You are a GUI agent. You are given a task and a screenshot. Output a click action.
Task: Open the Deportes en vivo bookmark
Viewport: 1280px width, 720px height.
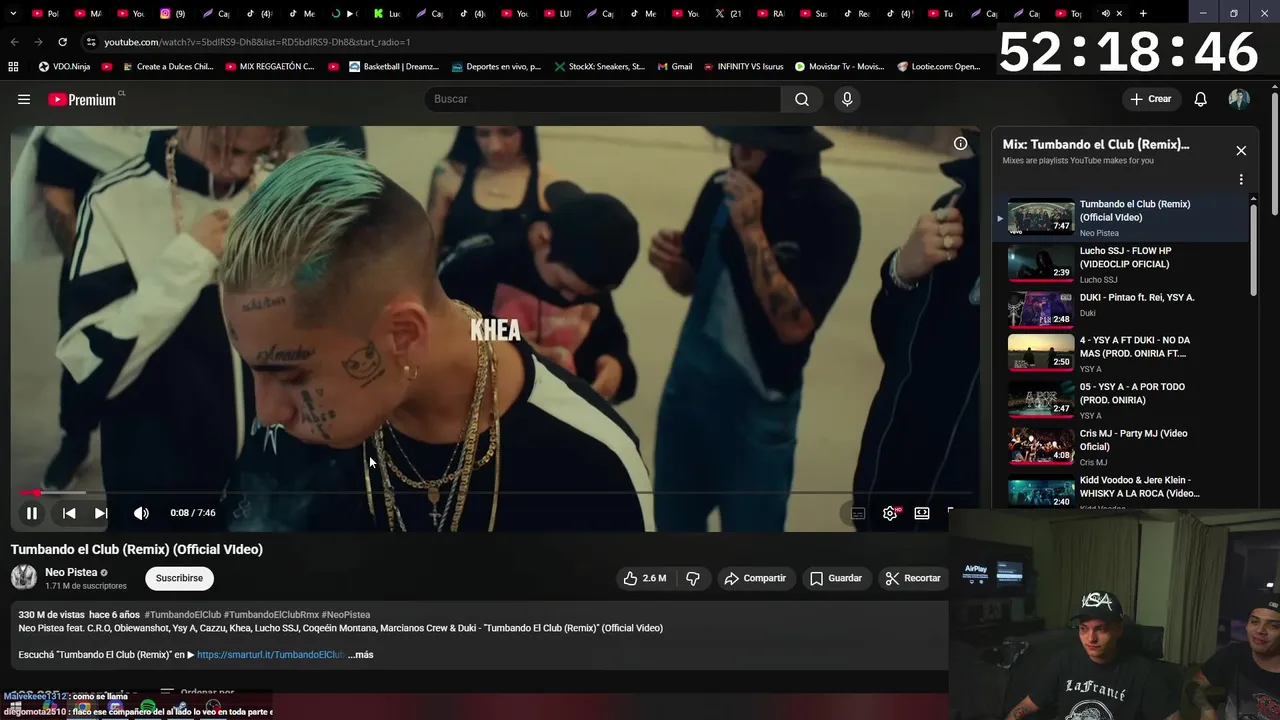point(496,67)
